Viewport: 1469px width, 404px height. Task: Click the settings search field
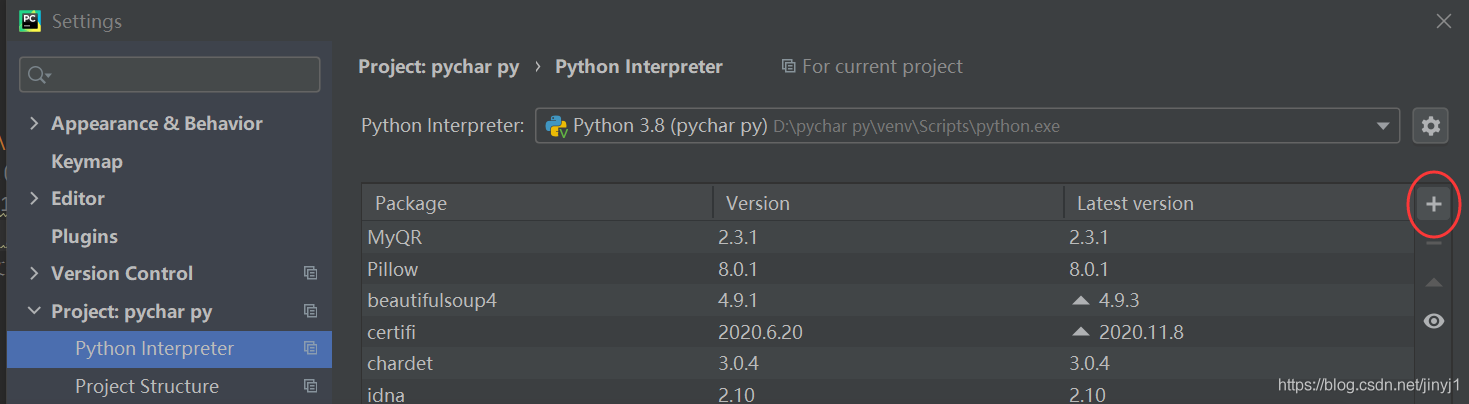click(x=170, y=74)
